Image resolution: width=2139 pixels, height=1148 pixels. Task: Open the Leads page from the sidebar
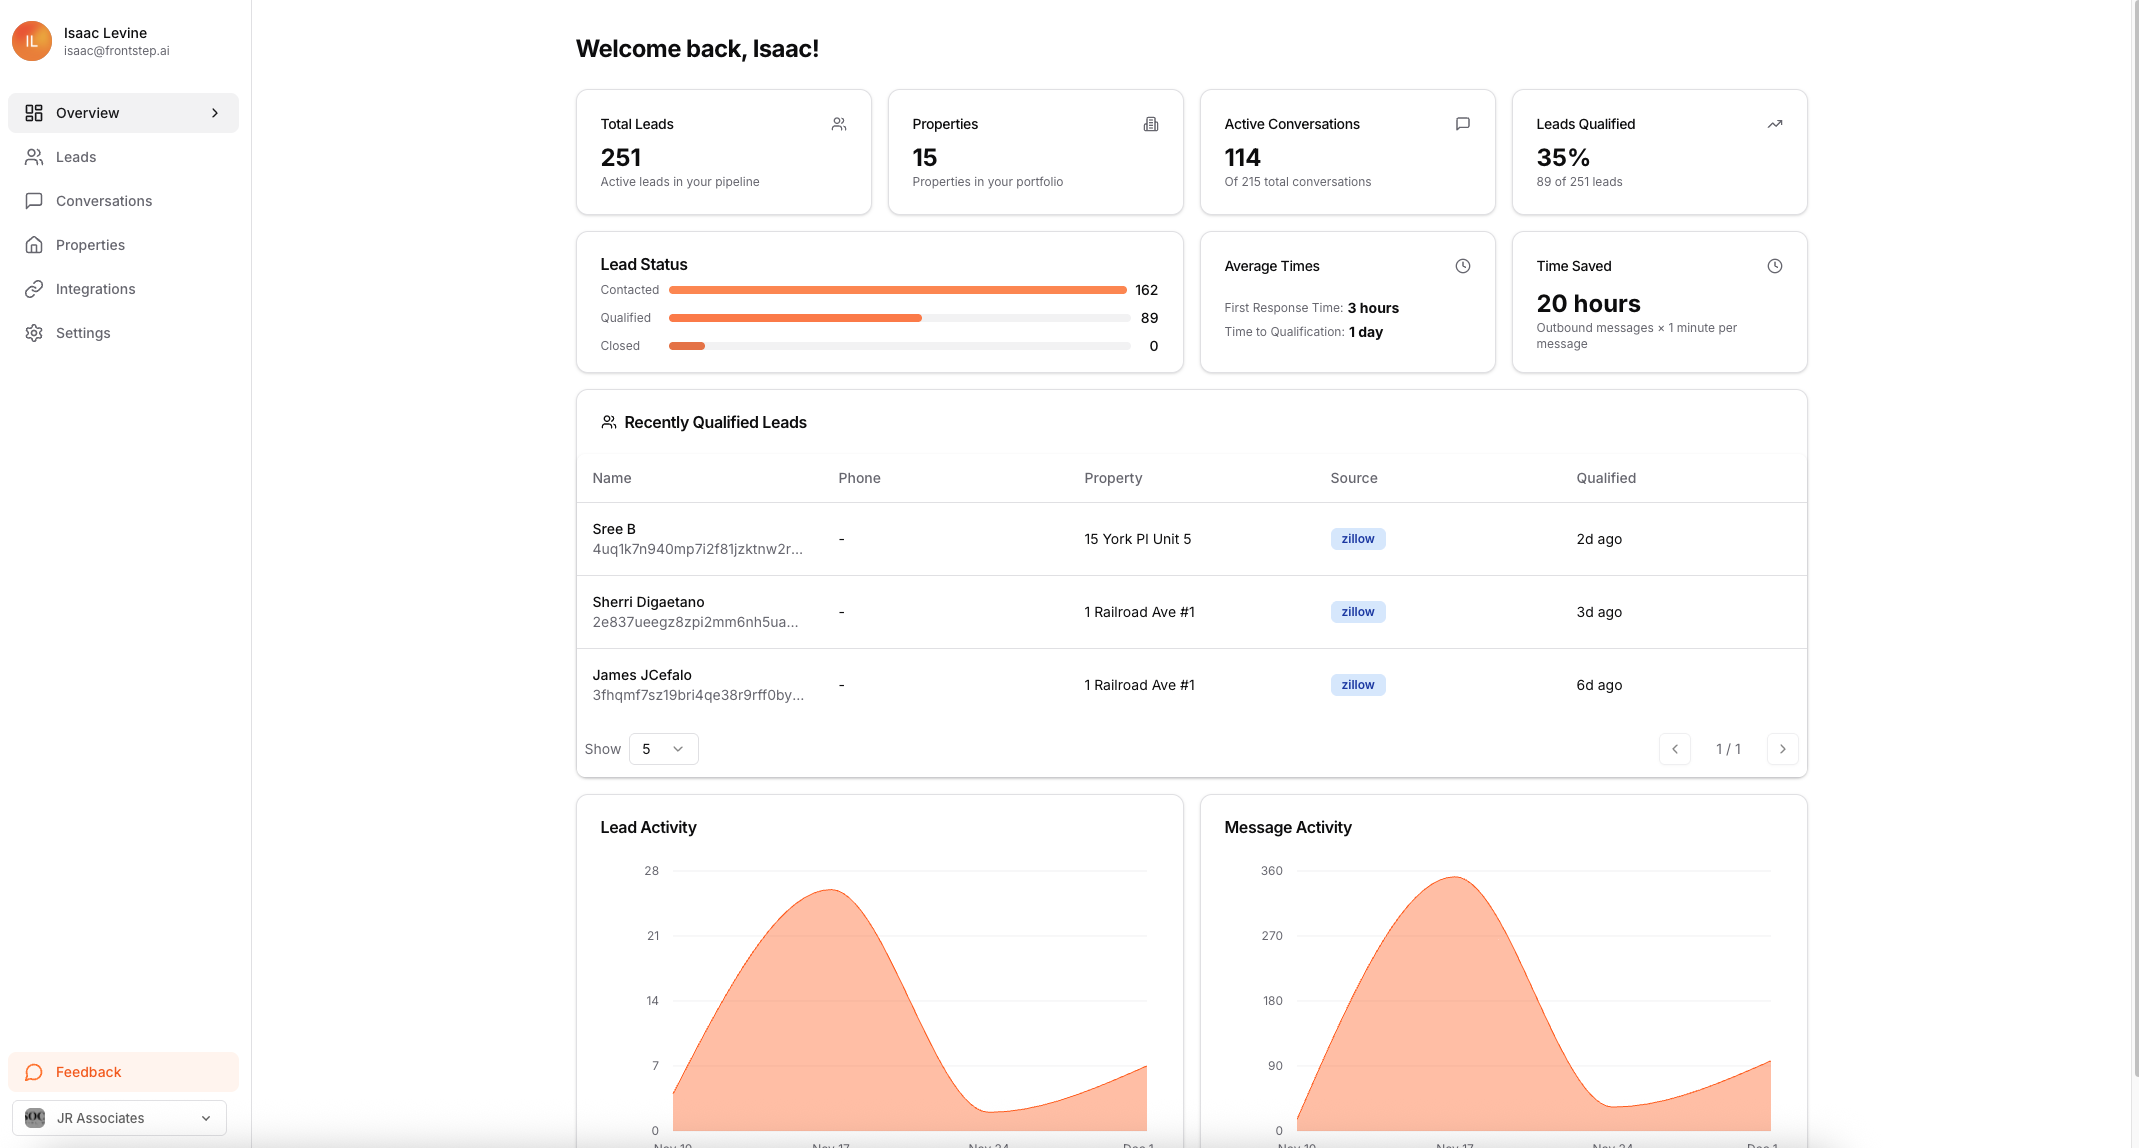tap(76, 157)
